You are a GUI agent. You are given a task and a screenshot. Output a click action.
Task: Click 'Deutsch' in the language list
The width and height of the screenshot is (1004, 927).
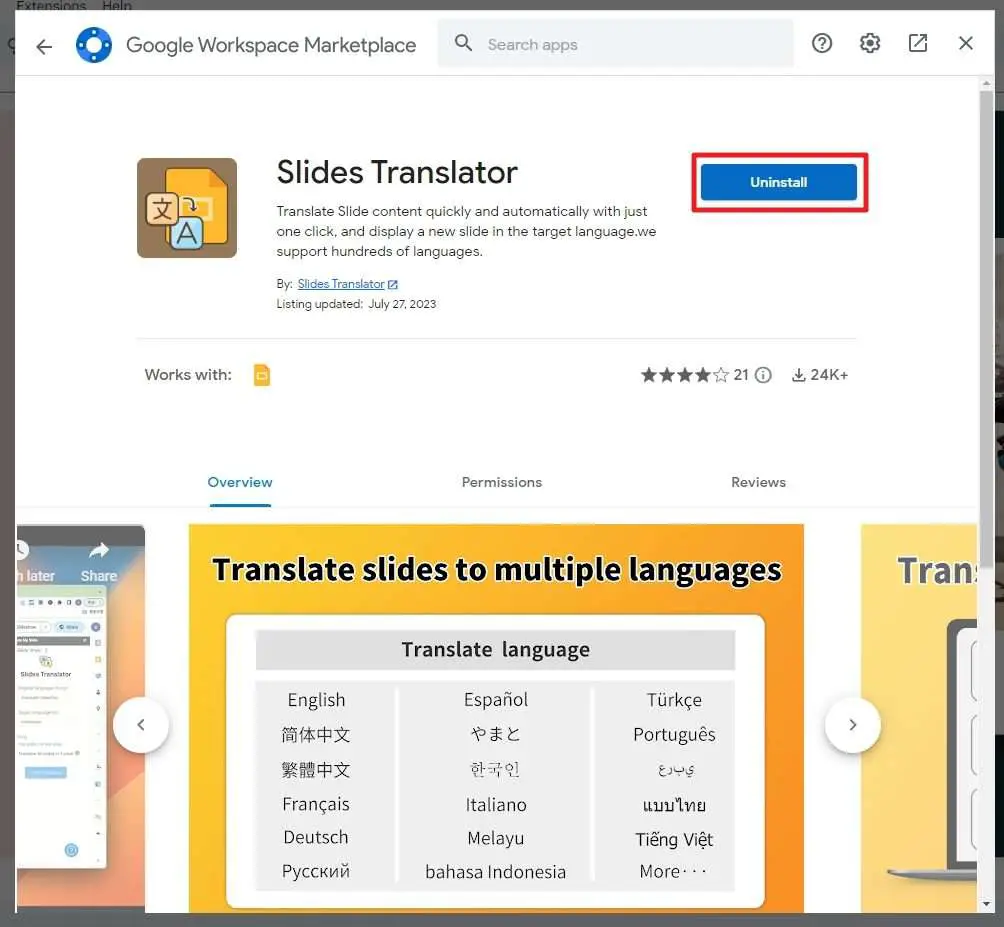tap(316, 837)
